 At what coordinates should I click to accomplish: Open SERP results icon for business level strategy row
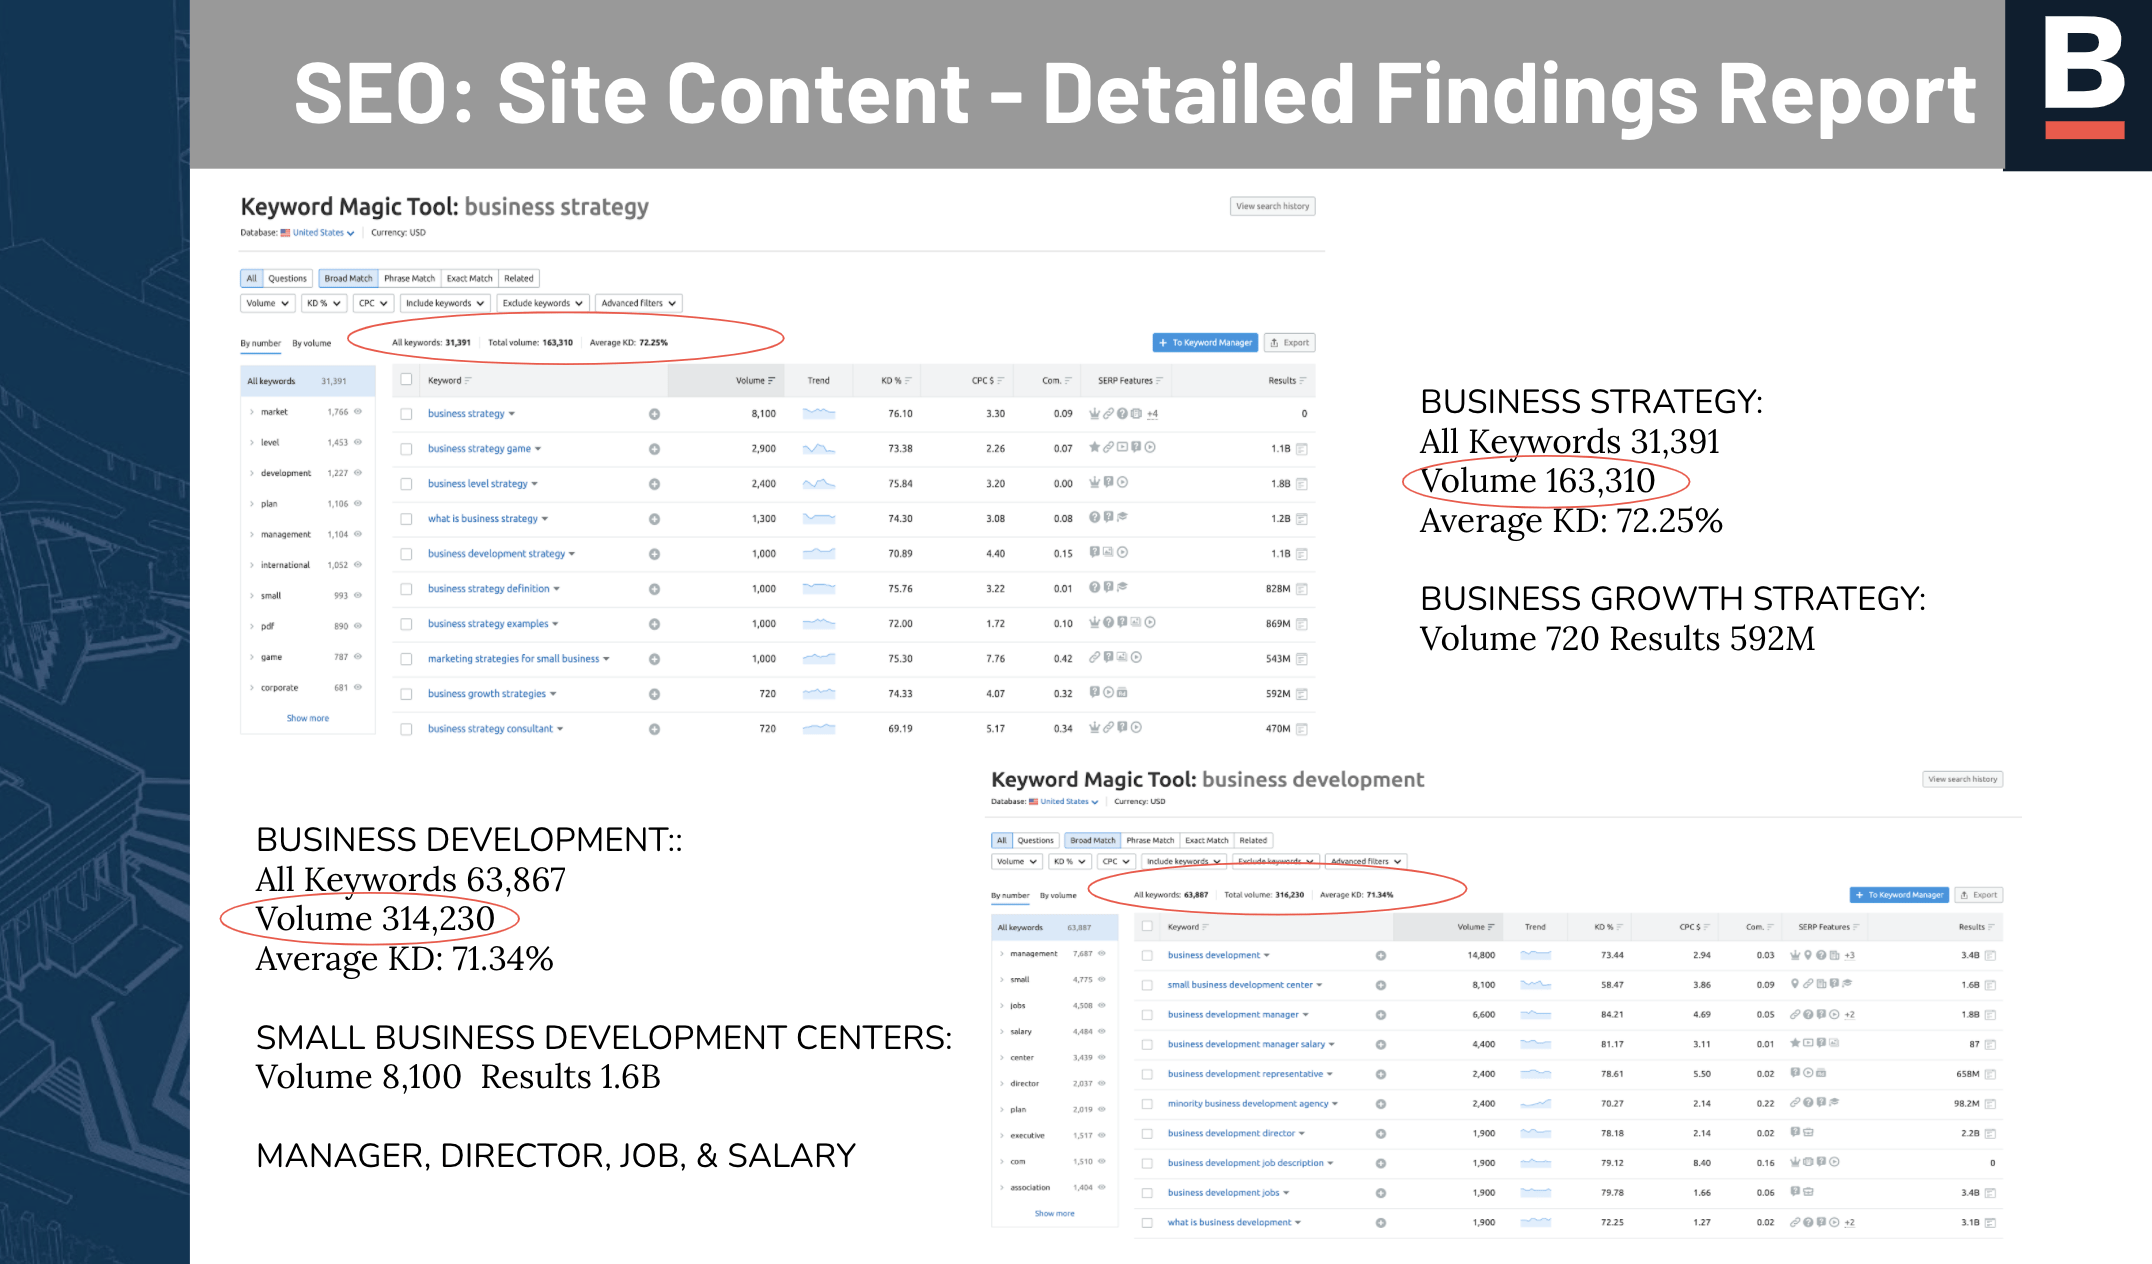click(1302, 484)
